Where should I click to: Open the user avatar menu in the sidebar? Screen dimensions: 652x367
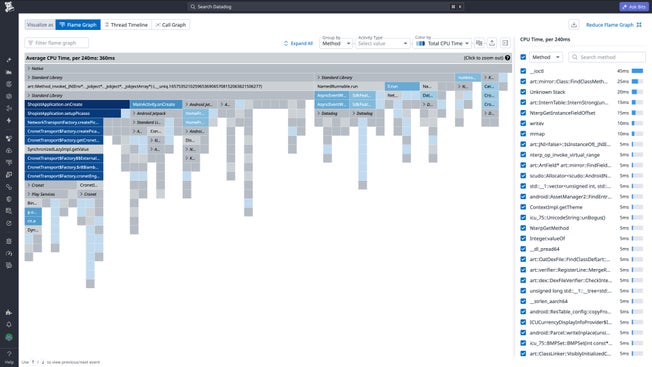(x=9, y=337)
